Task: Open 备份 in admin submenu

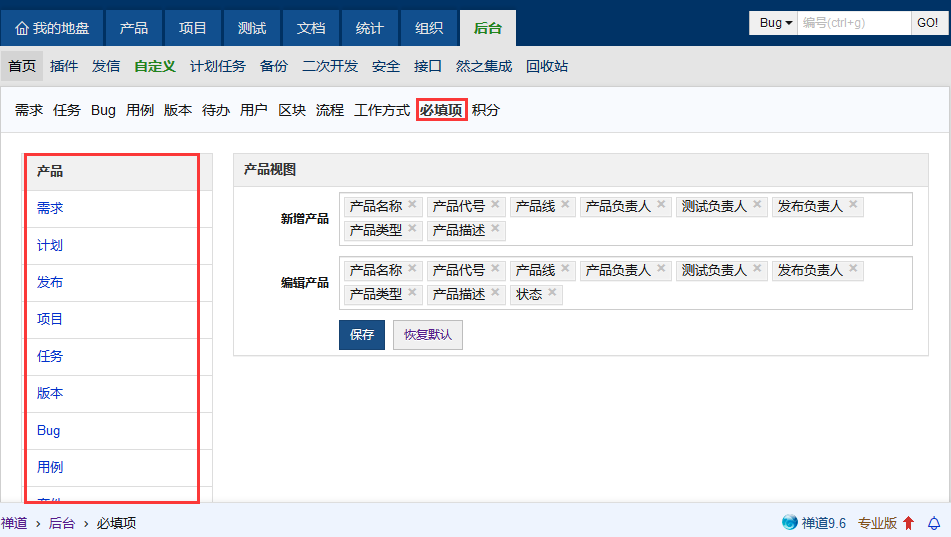Action: click(274, 66)
